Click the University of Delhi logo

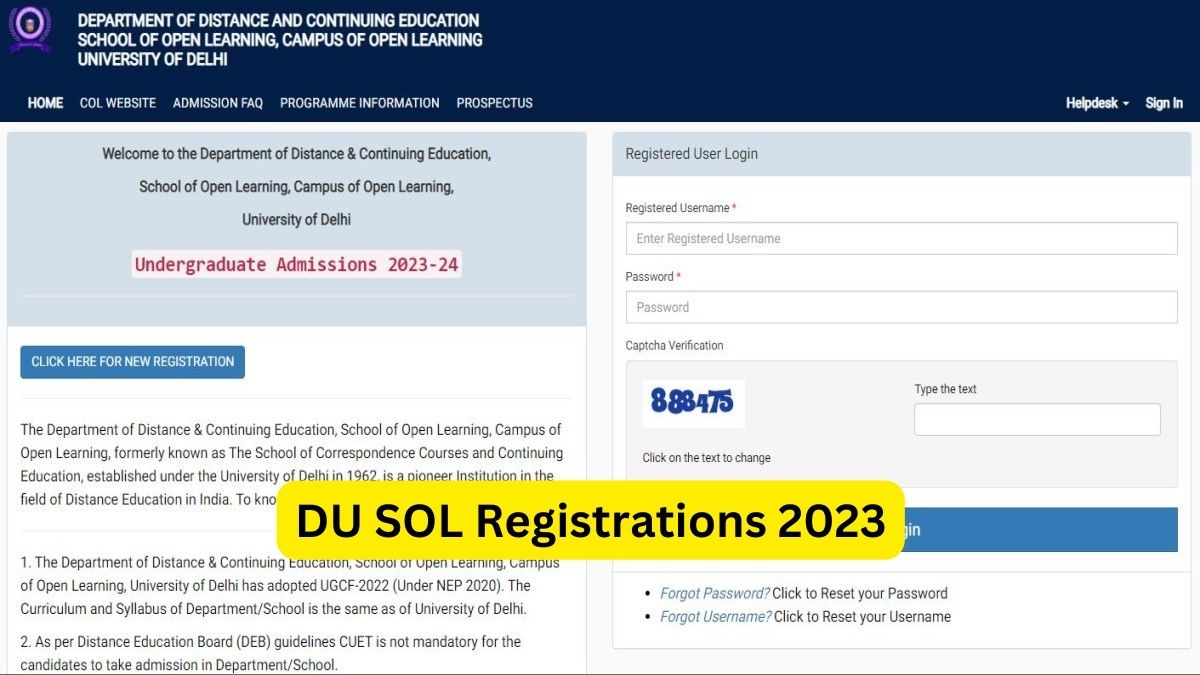click(29, 30)
